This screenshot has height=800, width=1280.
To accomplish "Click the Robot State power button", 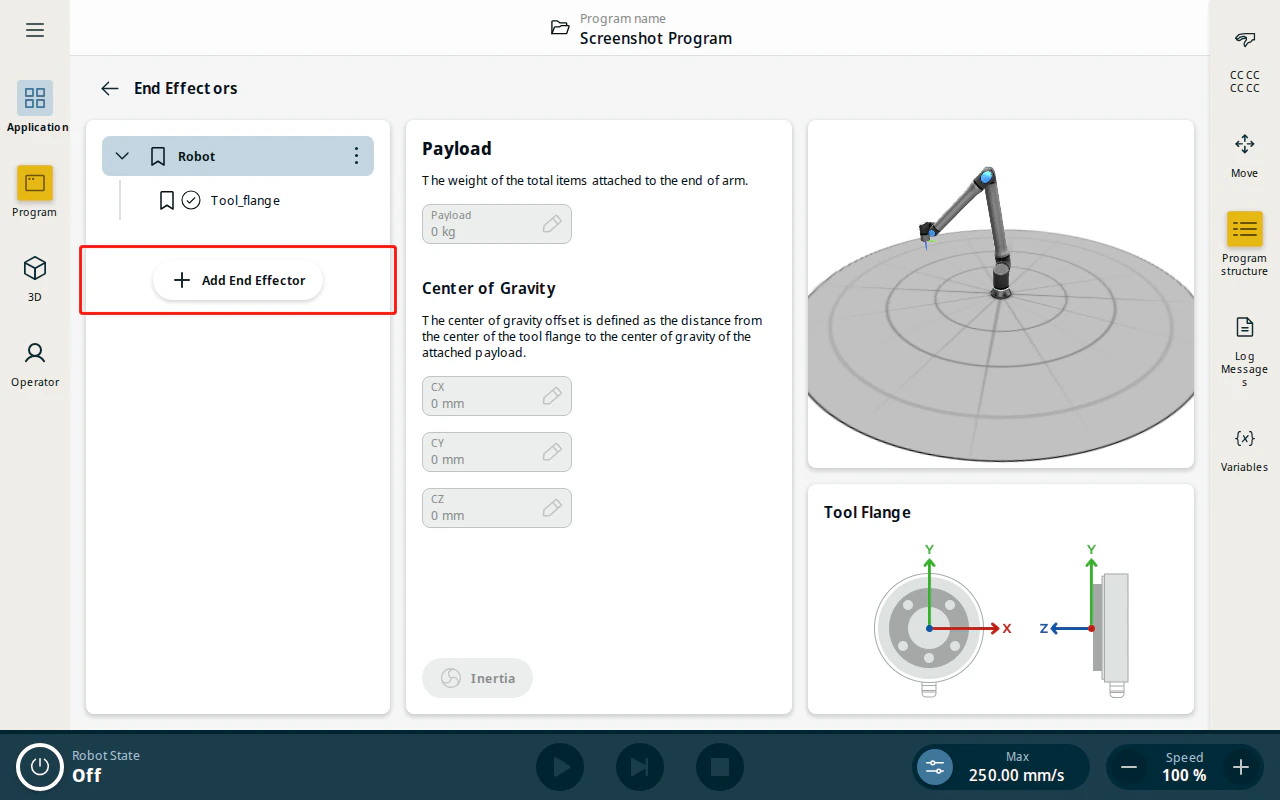I will tap(40, 767).
